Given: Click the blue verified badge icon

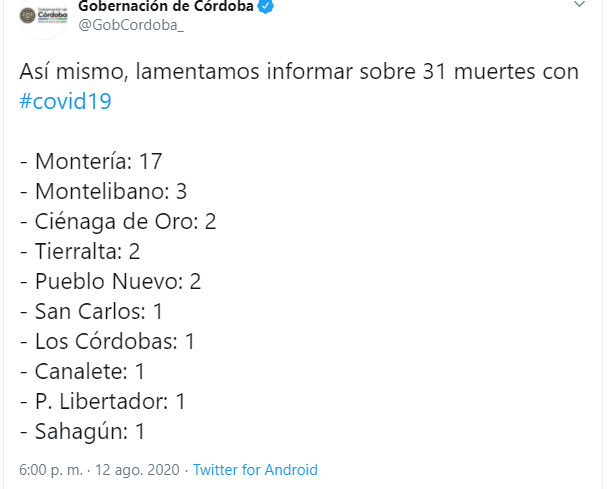Looking at the screenshot, I should point(266,6).
